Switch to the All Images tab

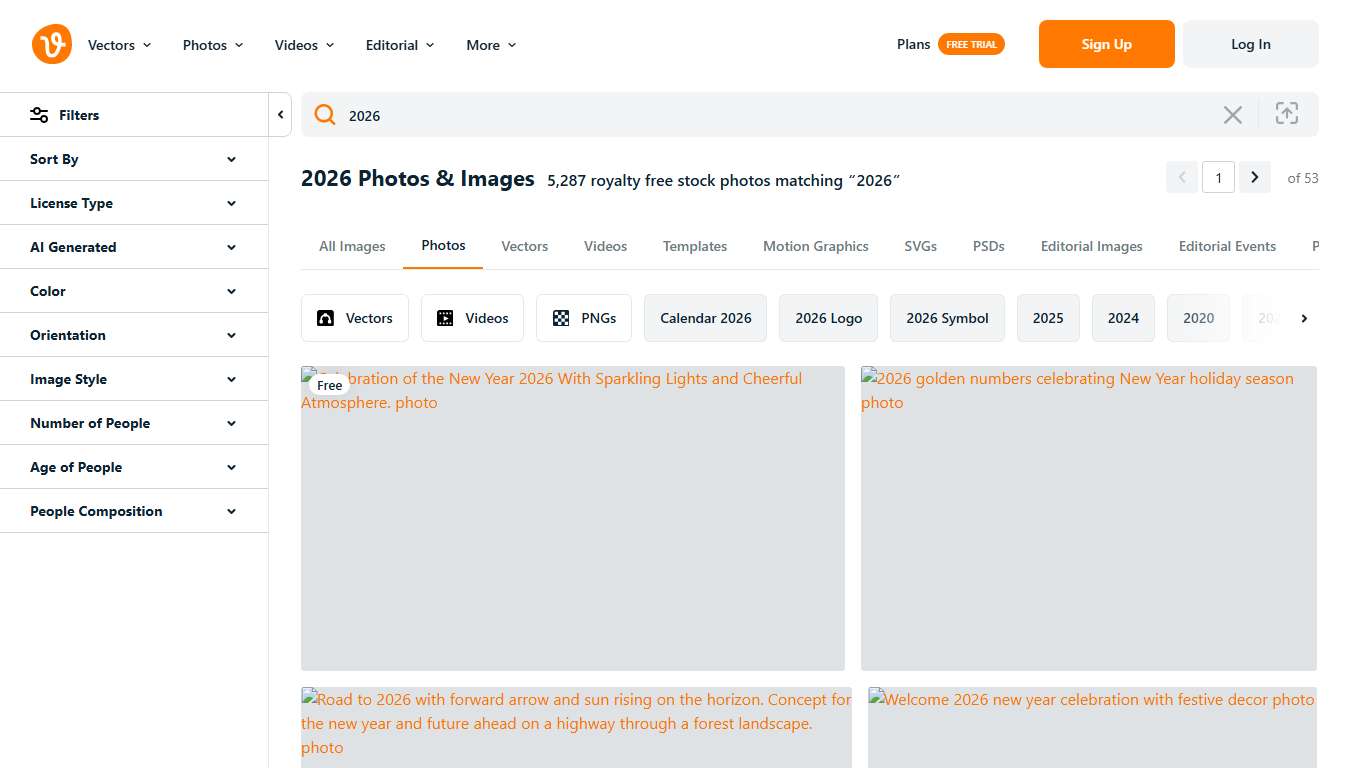(x=352, y=245)
